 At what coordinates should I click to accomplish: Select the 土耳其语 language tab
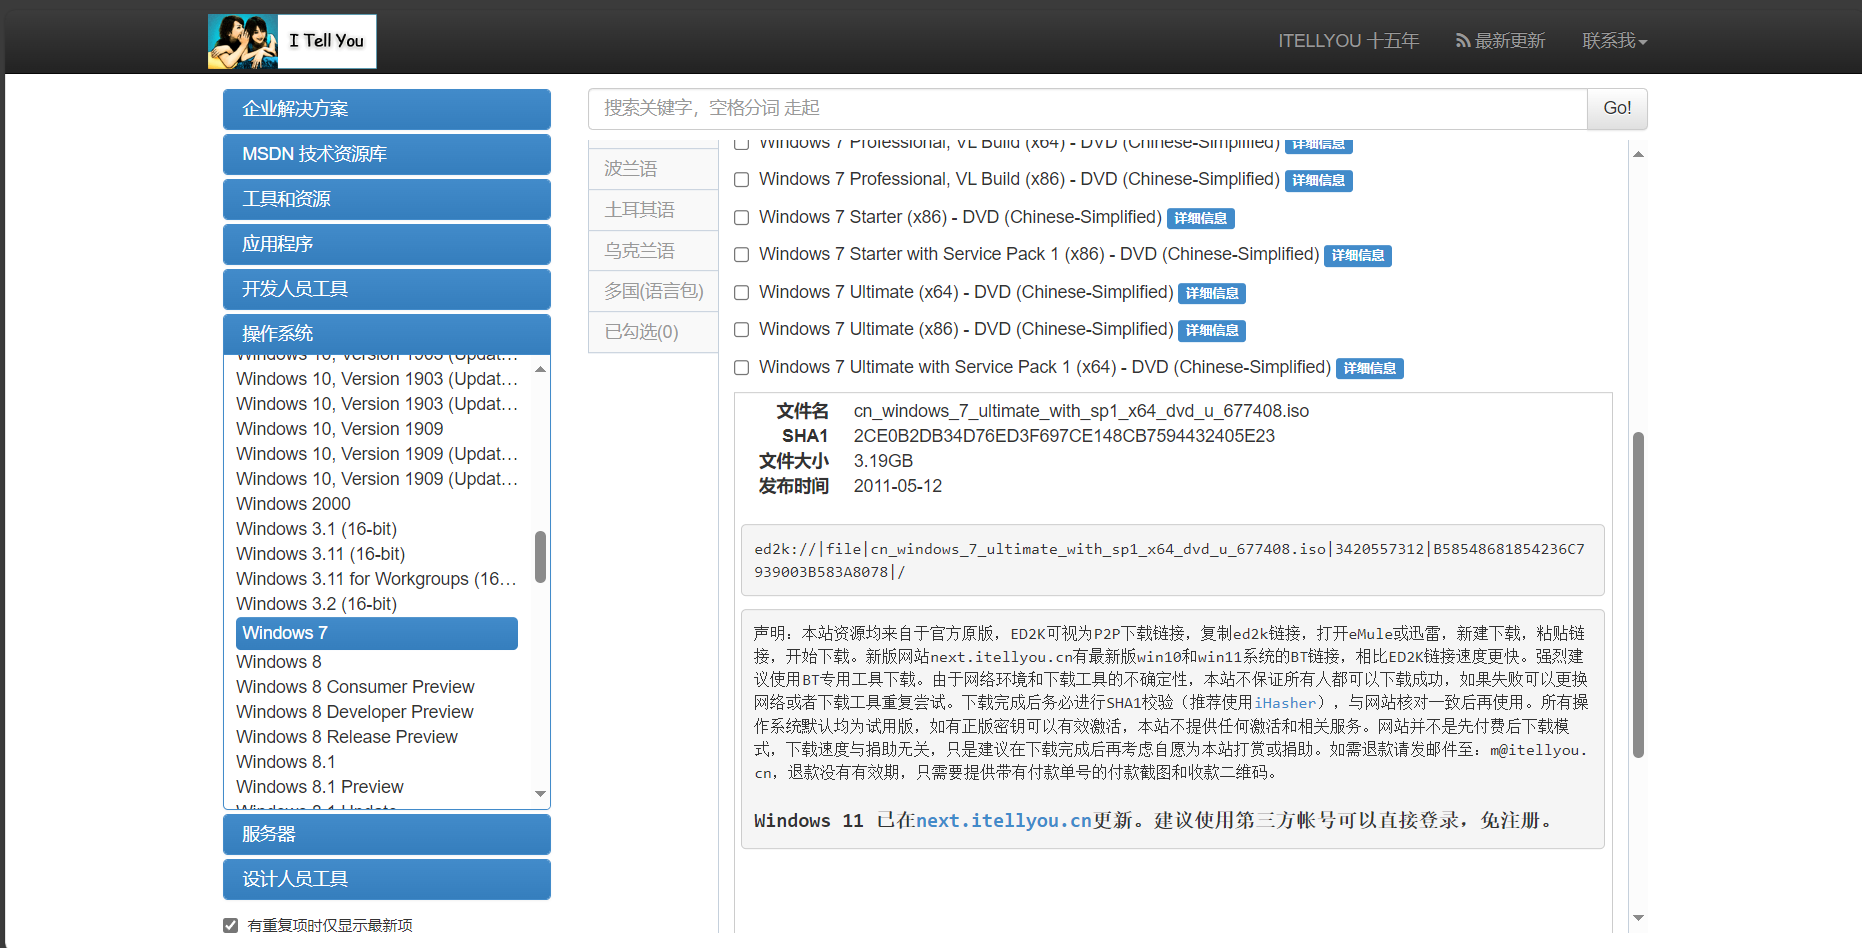653,210
